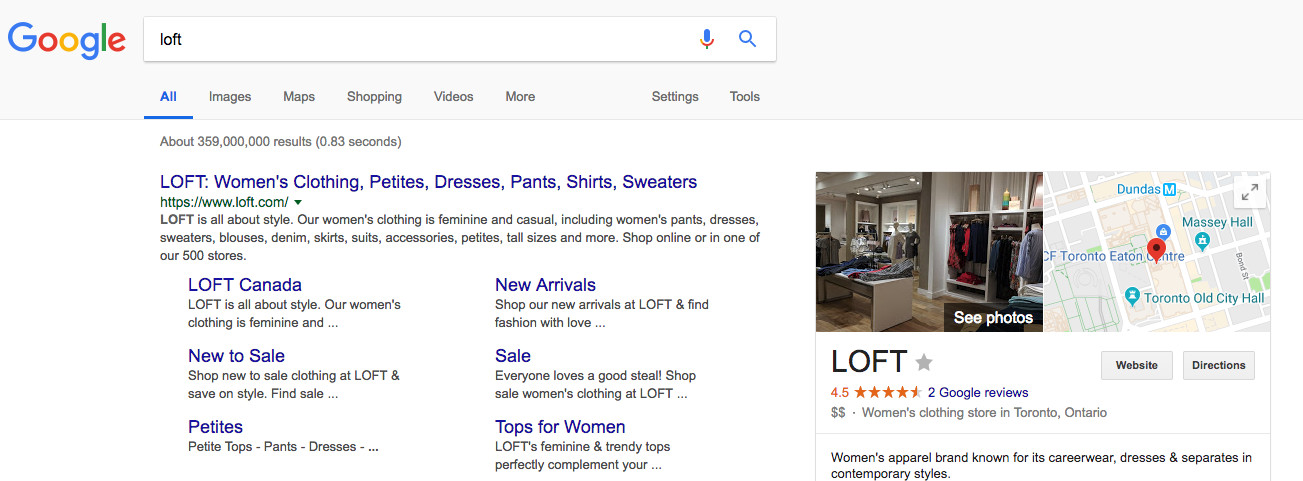The image size is (1303, 481).
Task: Open the More search categories menu
Action: (520, 97)
